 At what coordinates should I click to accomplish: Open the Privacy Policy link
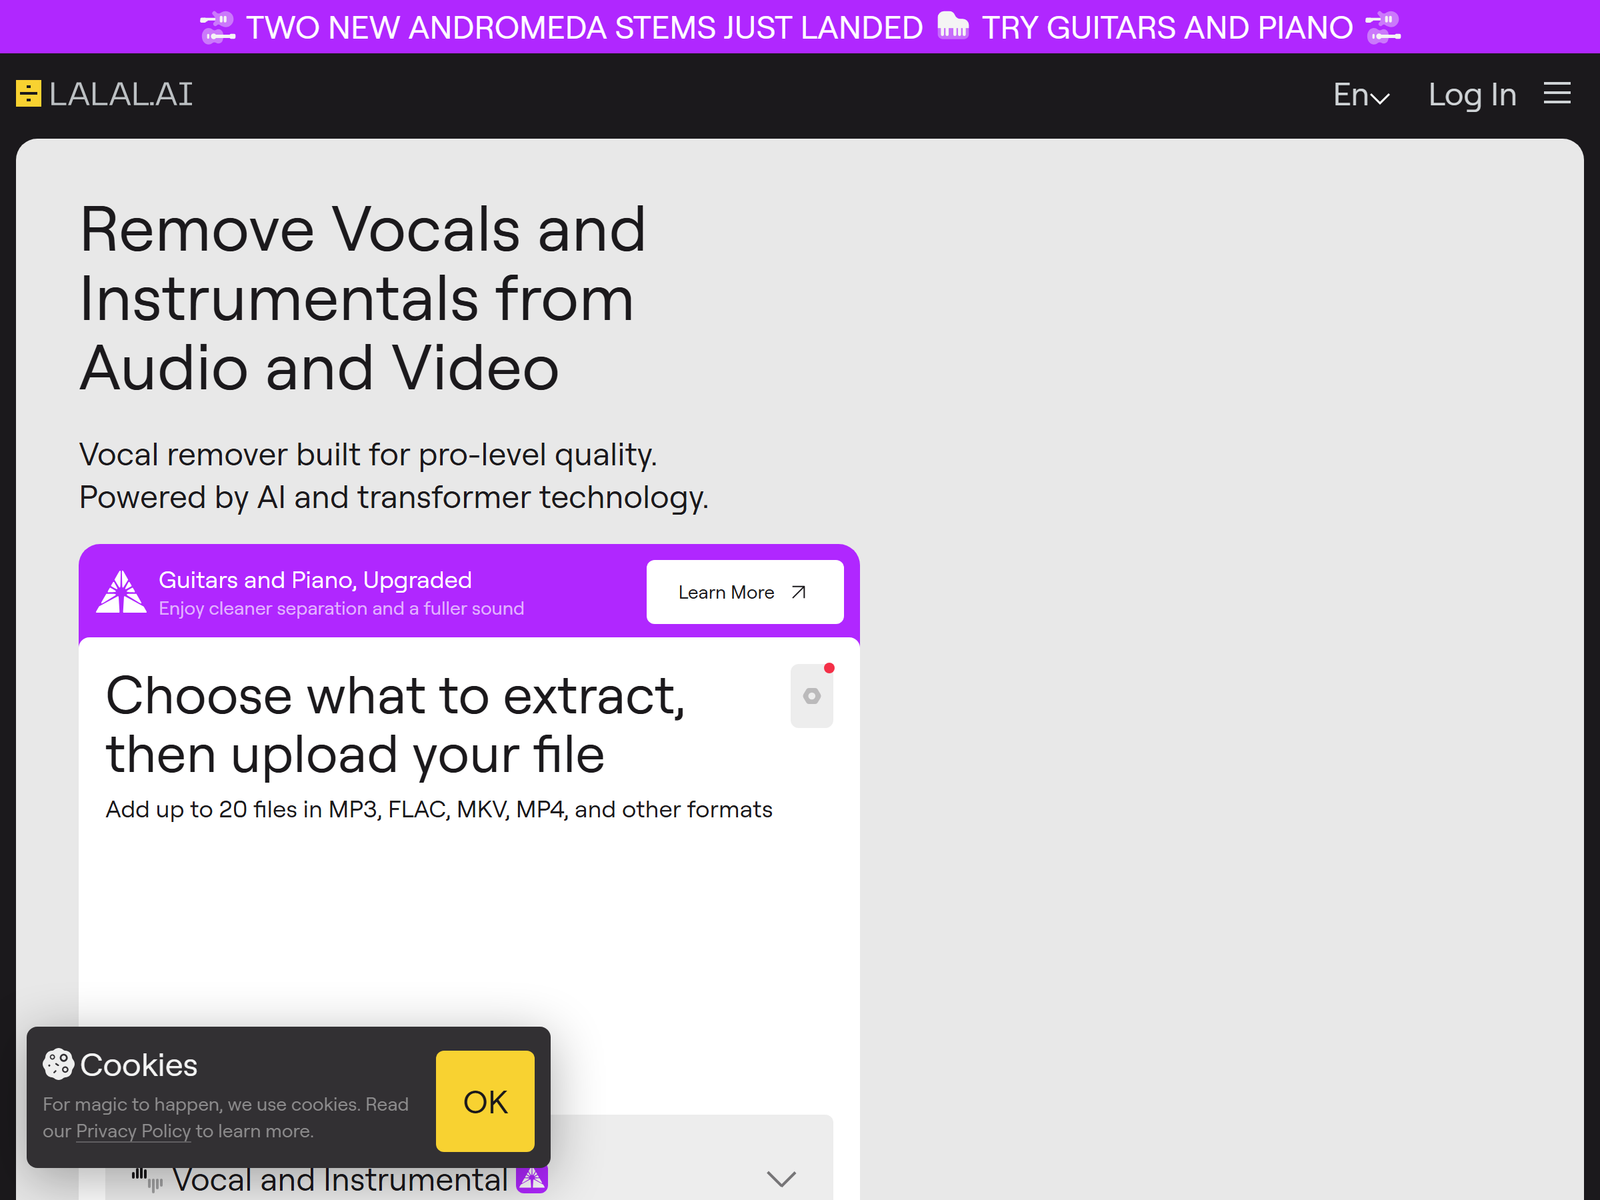[133, 1131]
